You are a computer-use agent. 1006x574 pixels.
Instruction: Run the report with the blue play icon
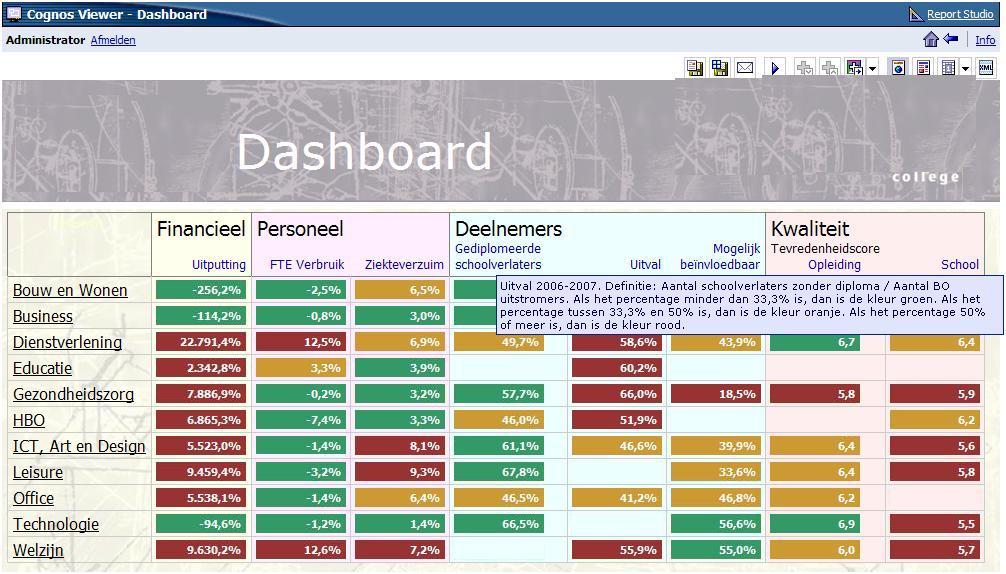coord(775,67)
